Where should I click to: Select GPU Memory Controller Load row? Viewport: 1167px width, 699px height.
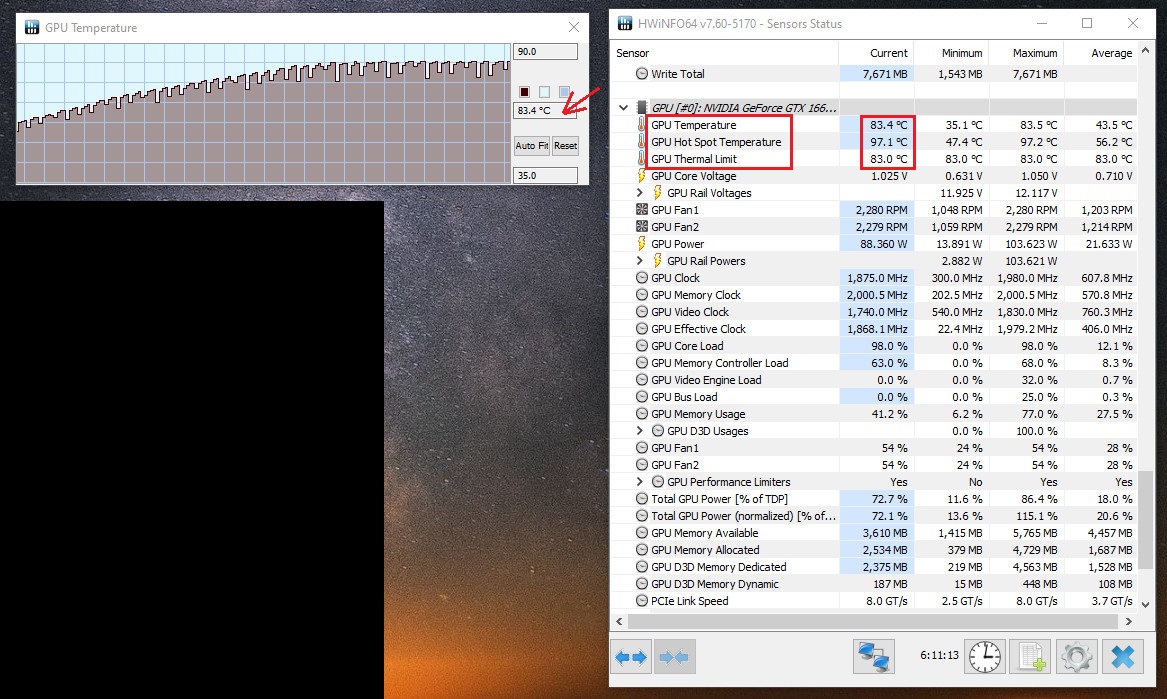pos(875,363)
